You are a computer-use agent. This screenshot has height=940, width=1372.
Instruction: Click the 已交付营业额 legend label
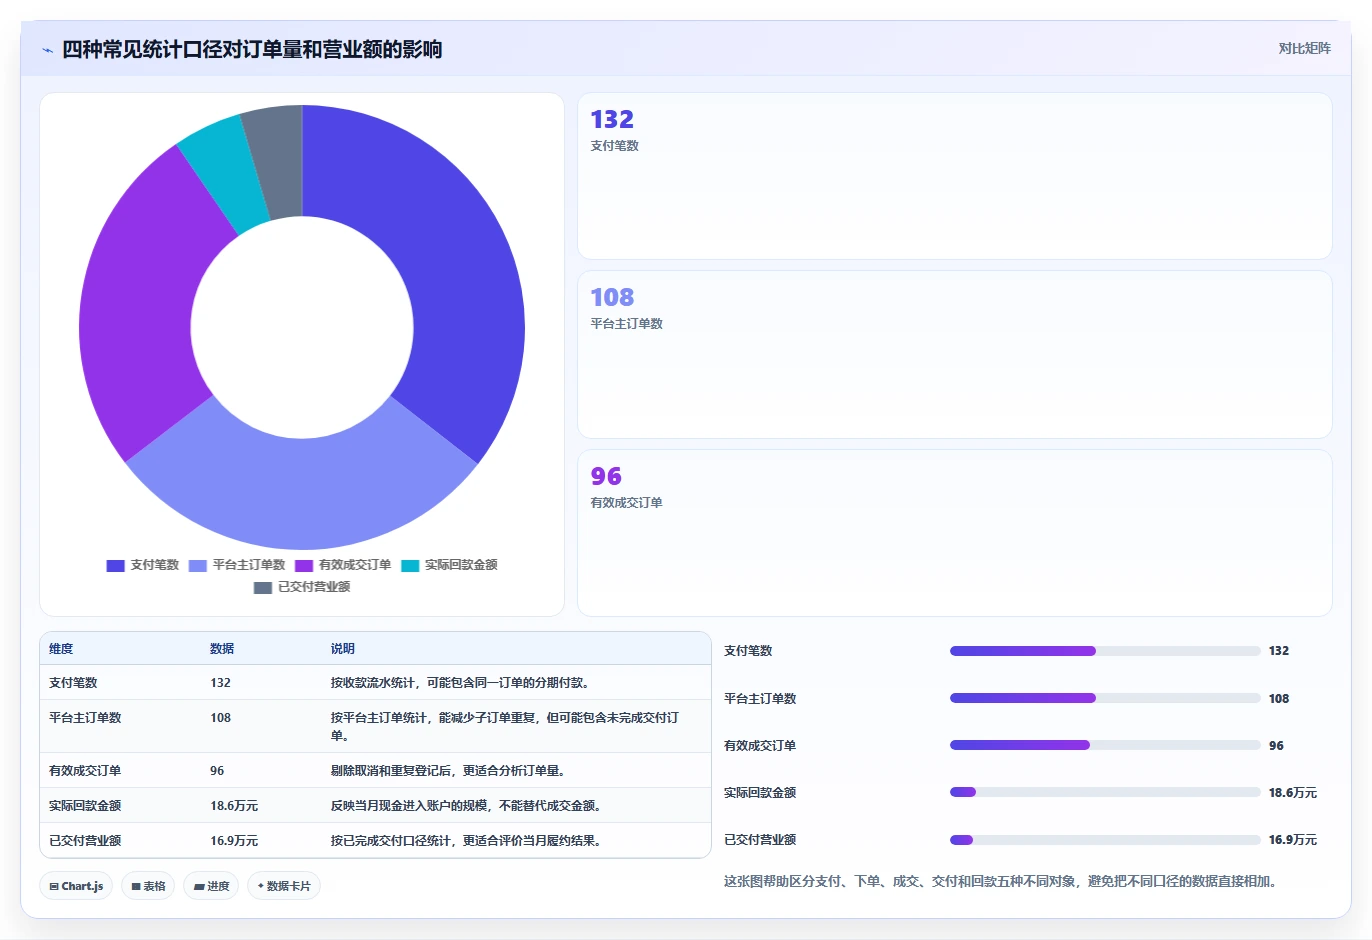pyautogui.click(x=314, y=587)
